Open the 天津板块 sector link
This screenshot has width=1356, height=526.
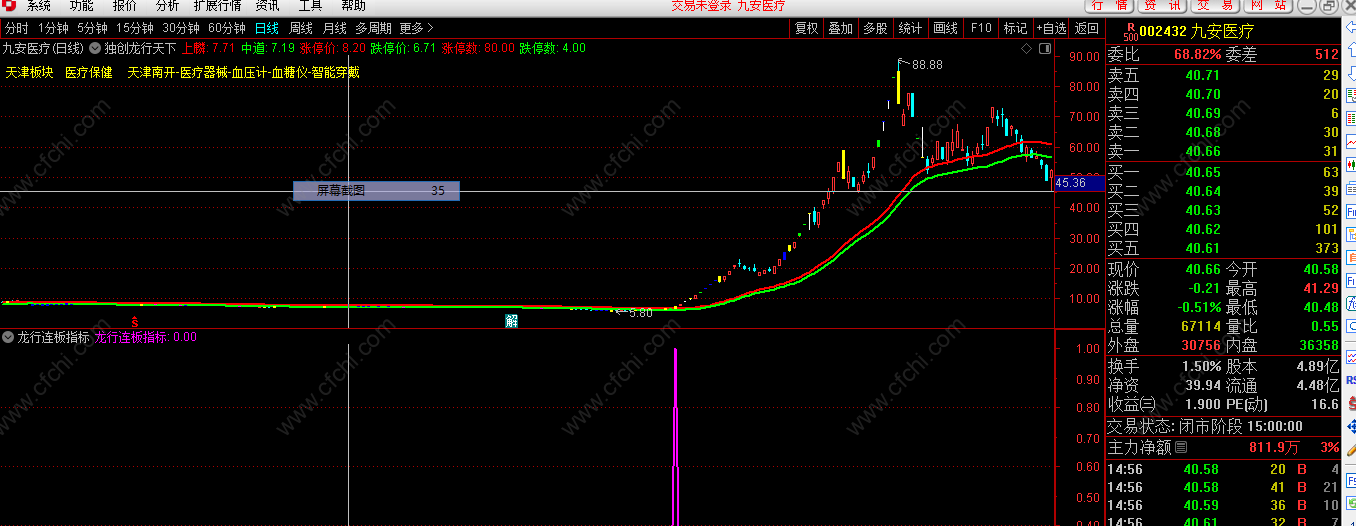(30, 73)
